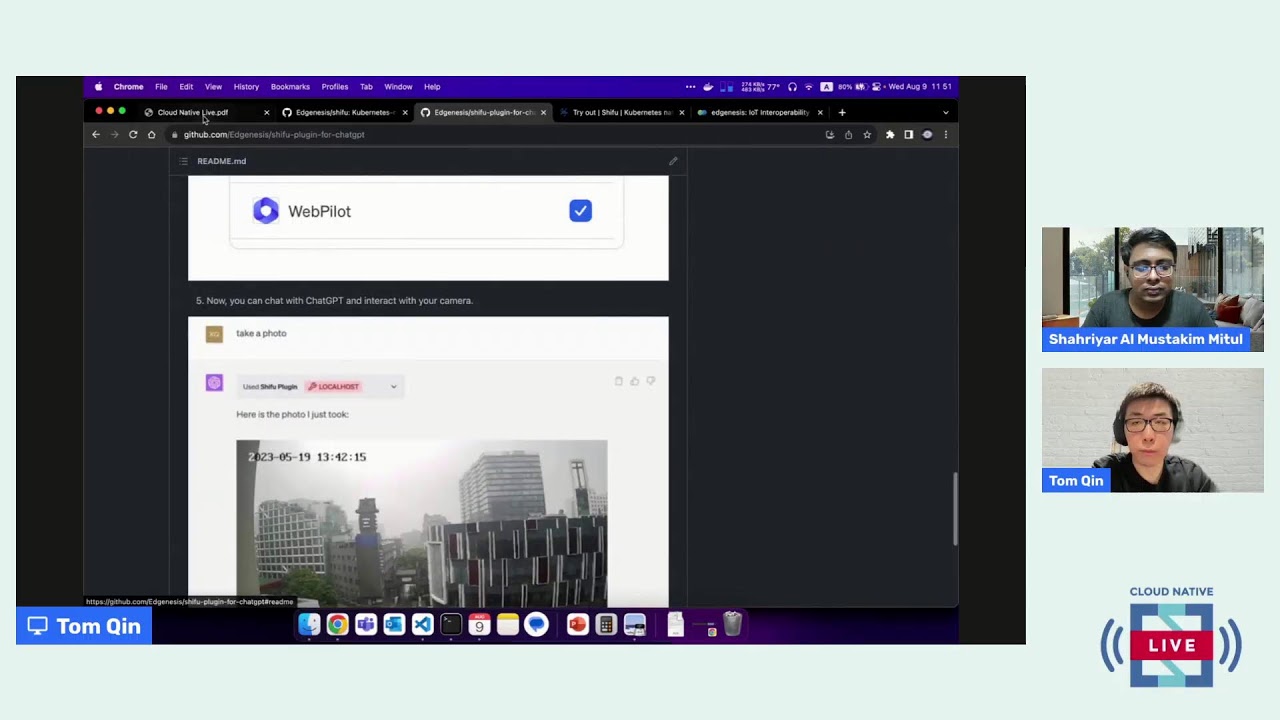Open the Help menu
Viewport: 1280px width, 720px height.
(x=432, y=87)
